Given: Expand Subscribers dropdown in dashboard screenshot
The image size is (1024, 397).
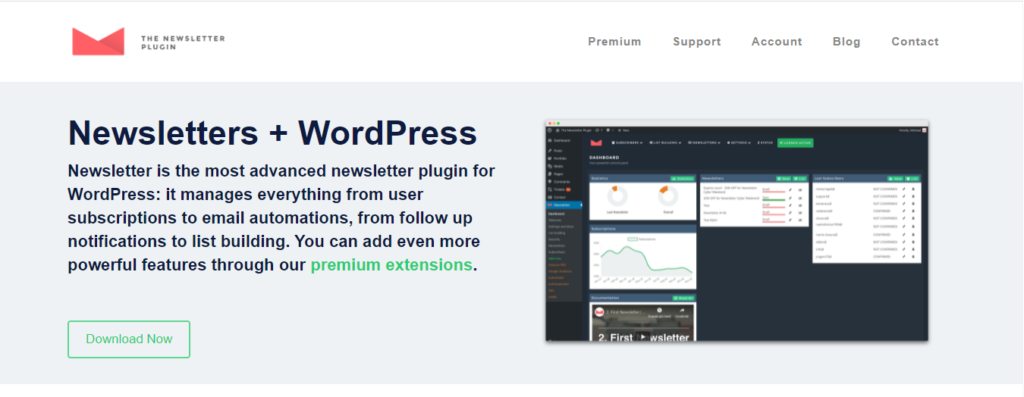Looking at the screenshot, I should [627, 142].
